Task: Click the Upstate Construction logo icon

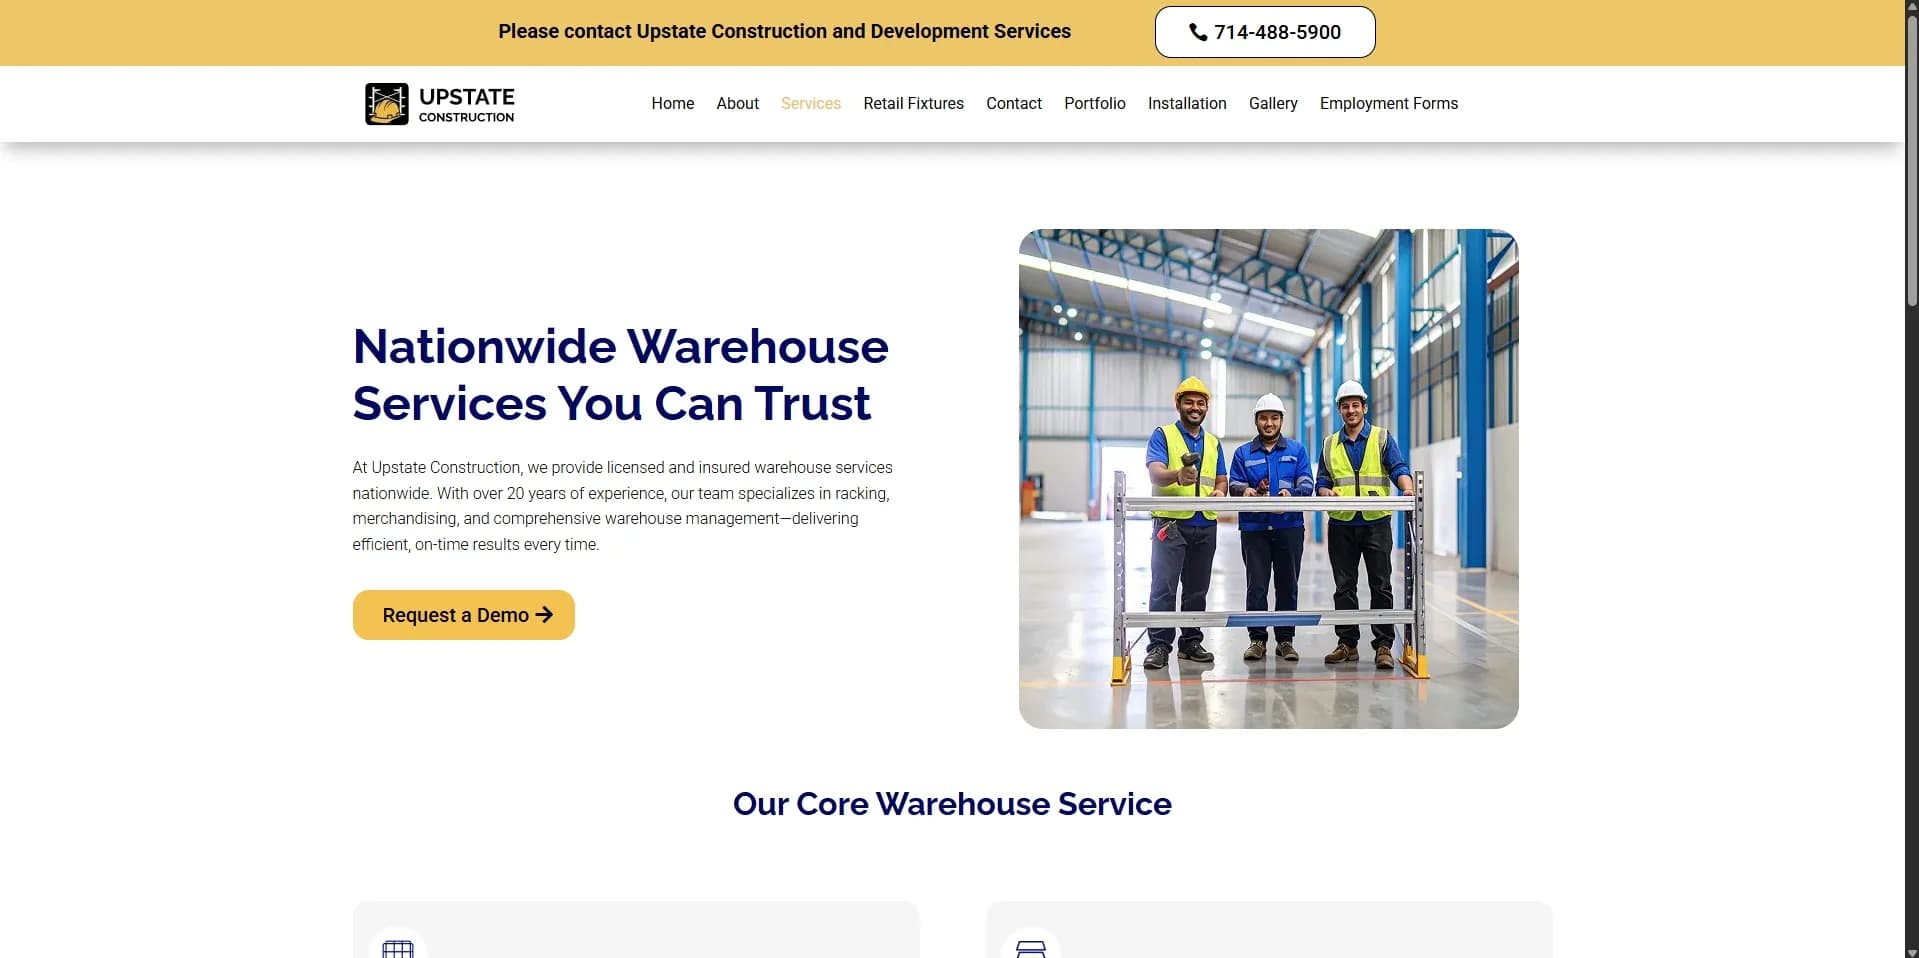Action: (x=387, y=104)
